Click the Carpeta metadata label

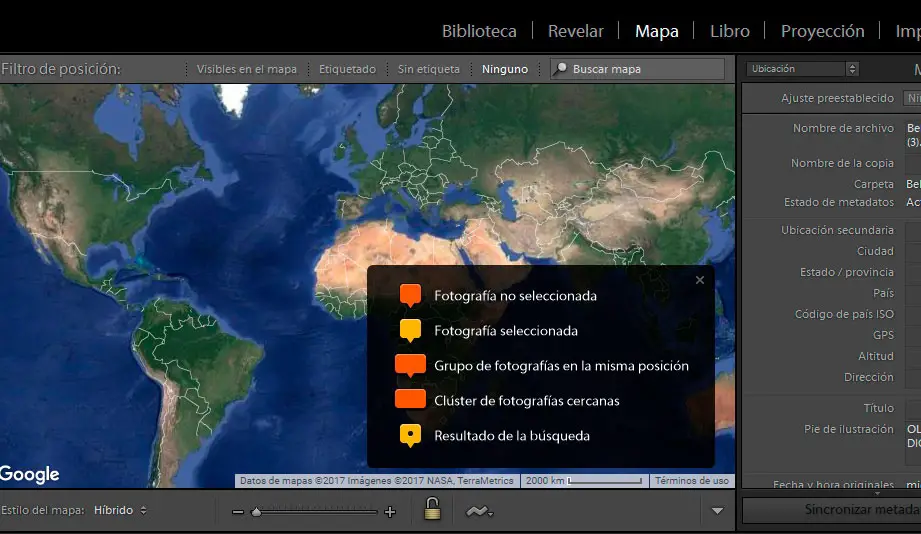[x=873, y=184]
